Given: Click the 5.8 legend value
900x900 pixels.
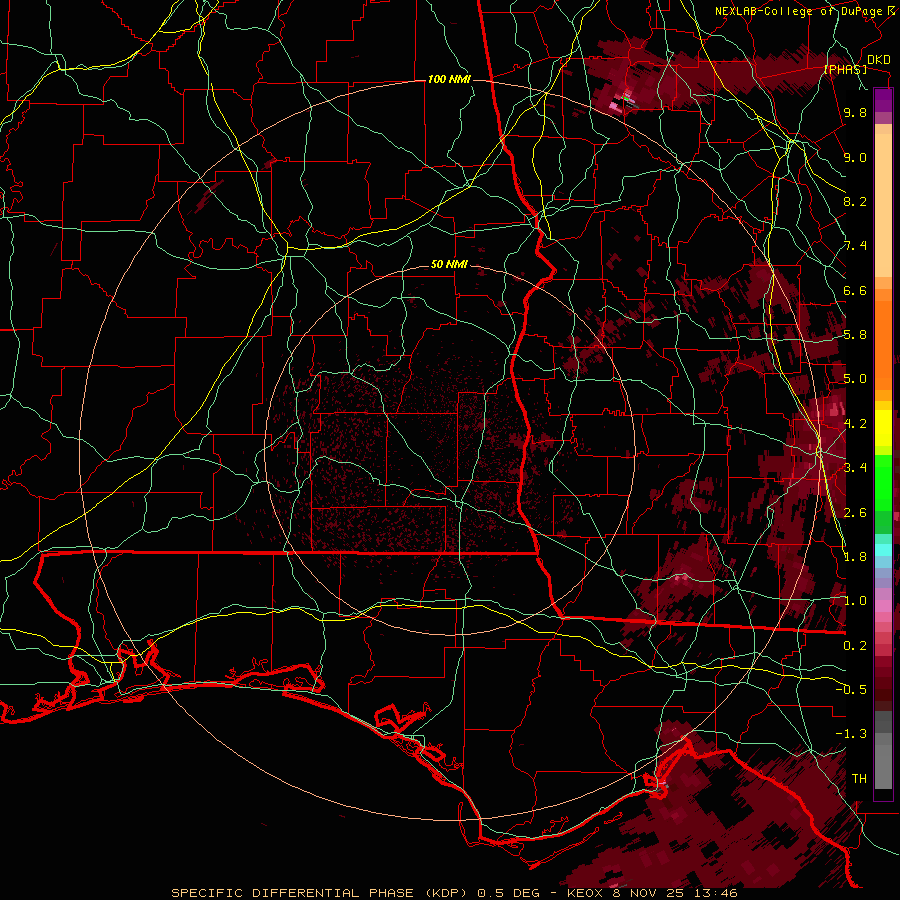Looking at the screenshot, I should click(x=855, y=335).
